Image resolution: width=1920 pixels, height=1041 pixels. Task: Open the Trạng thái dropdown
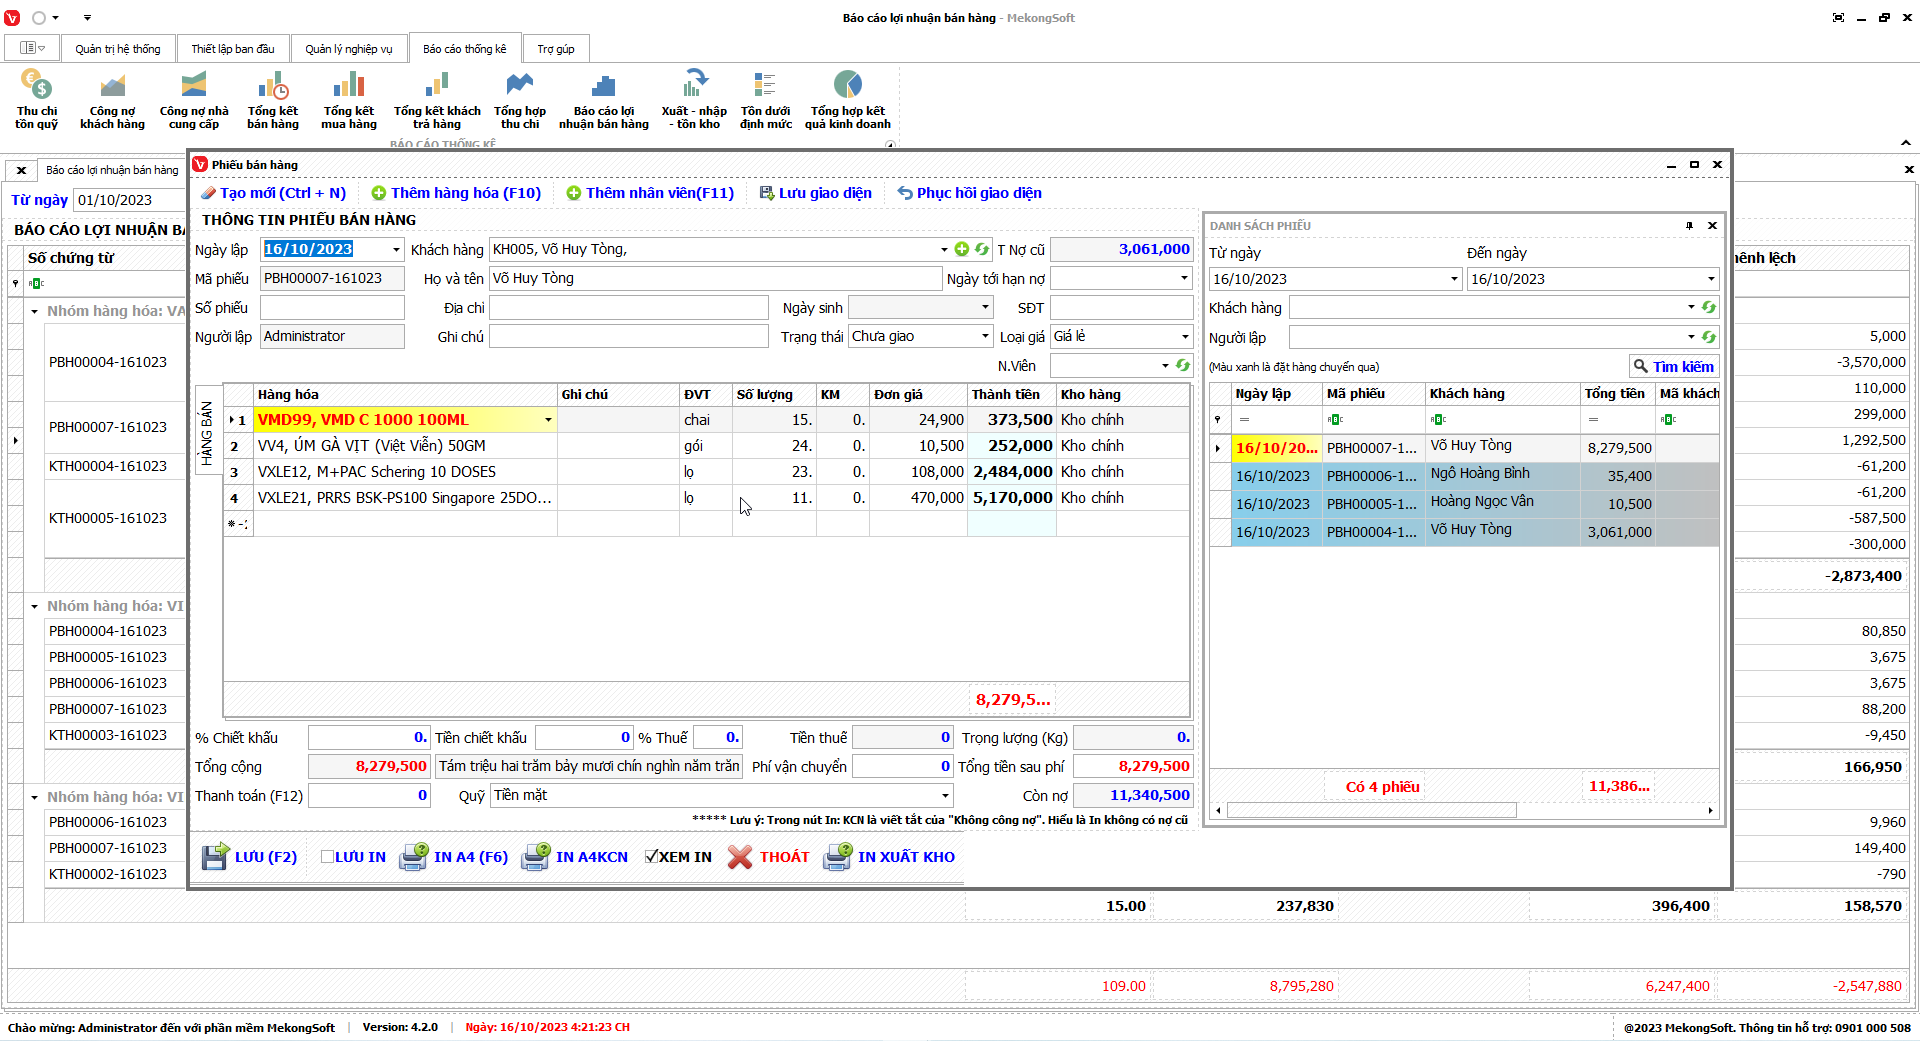coord(985,337)
